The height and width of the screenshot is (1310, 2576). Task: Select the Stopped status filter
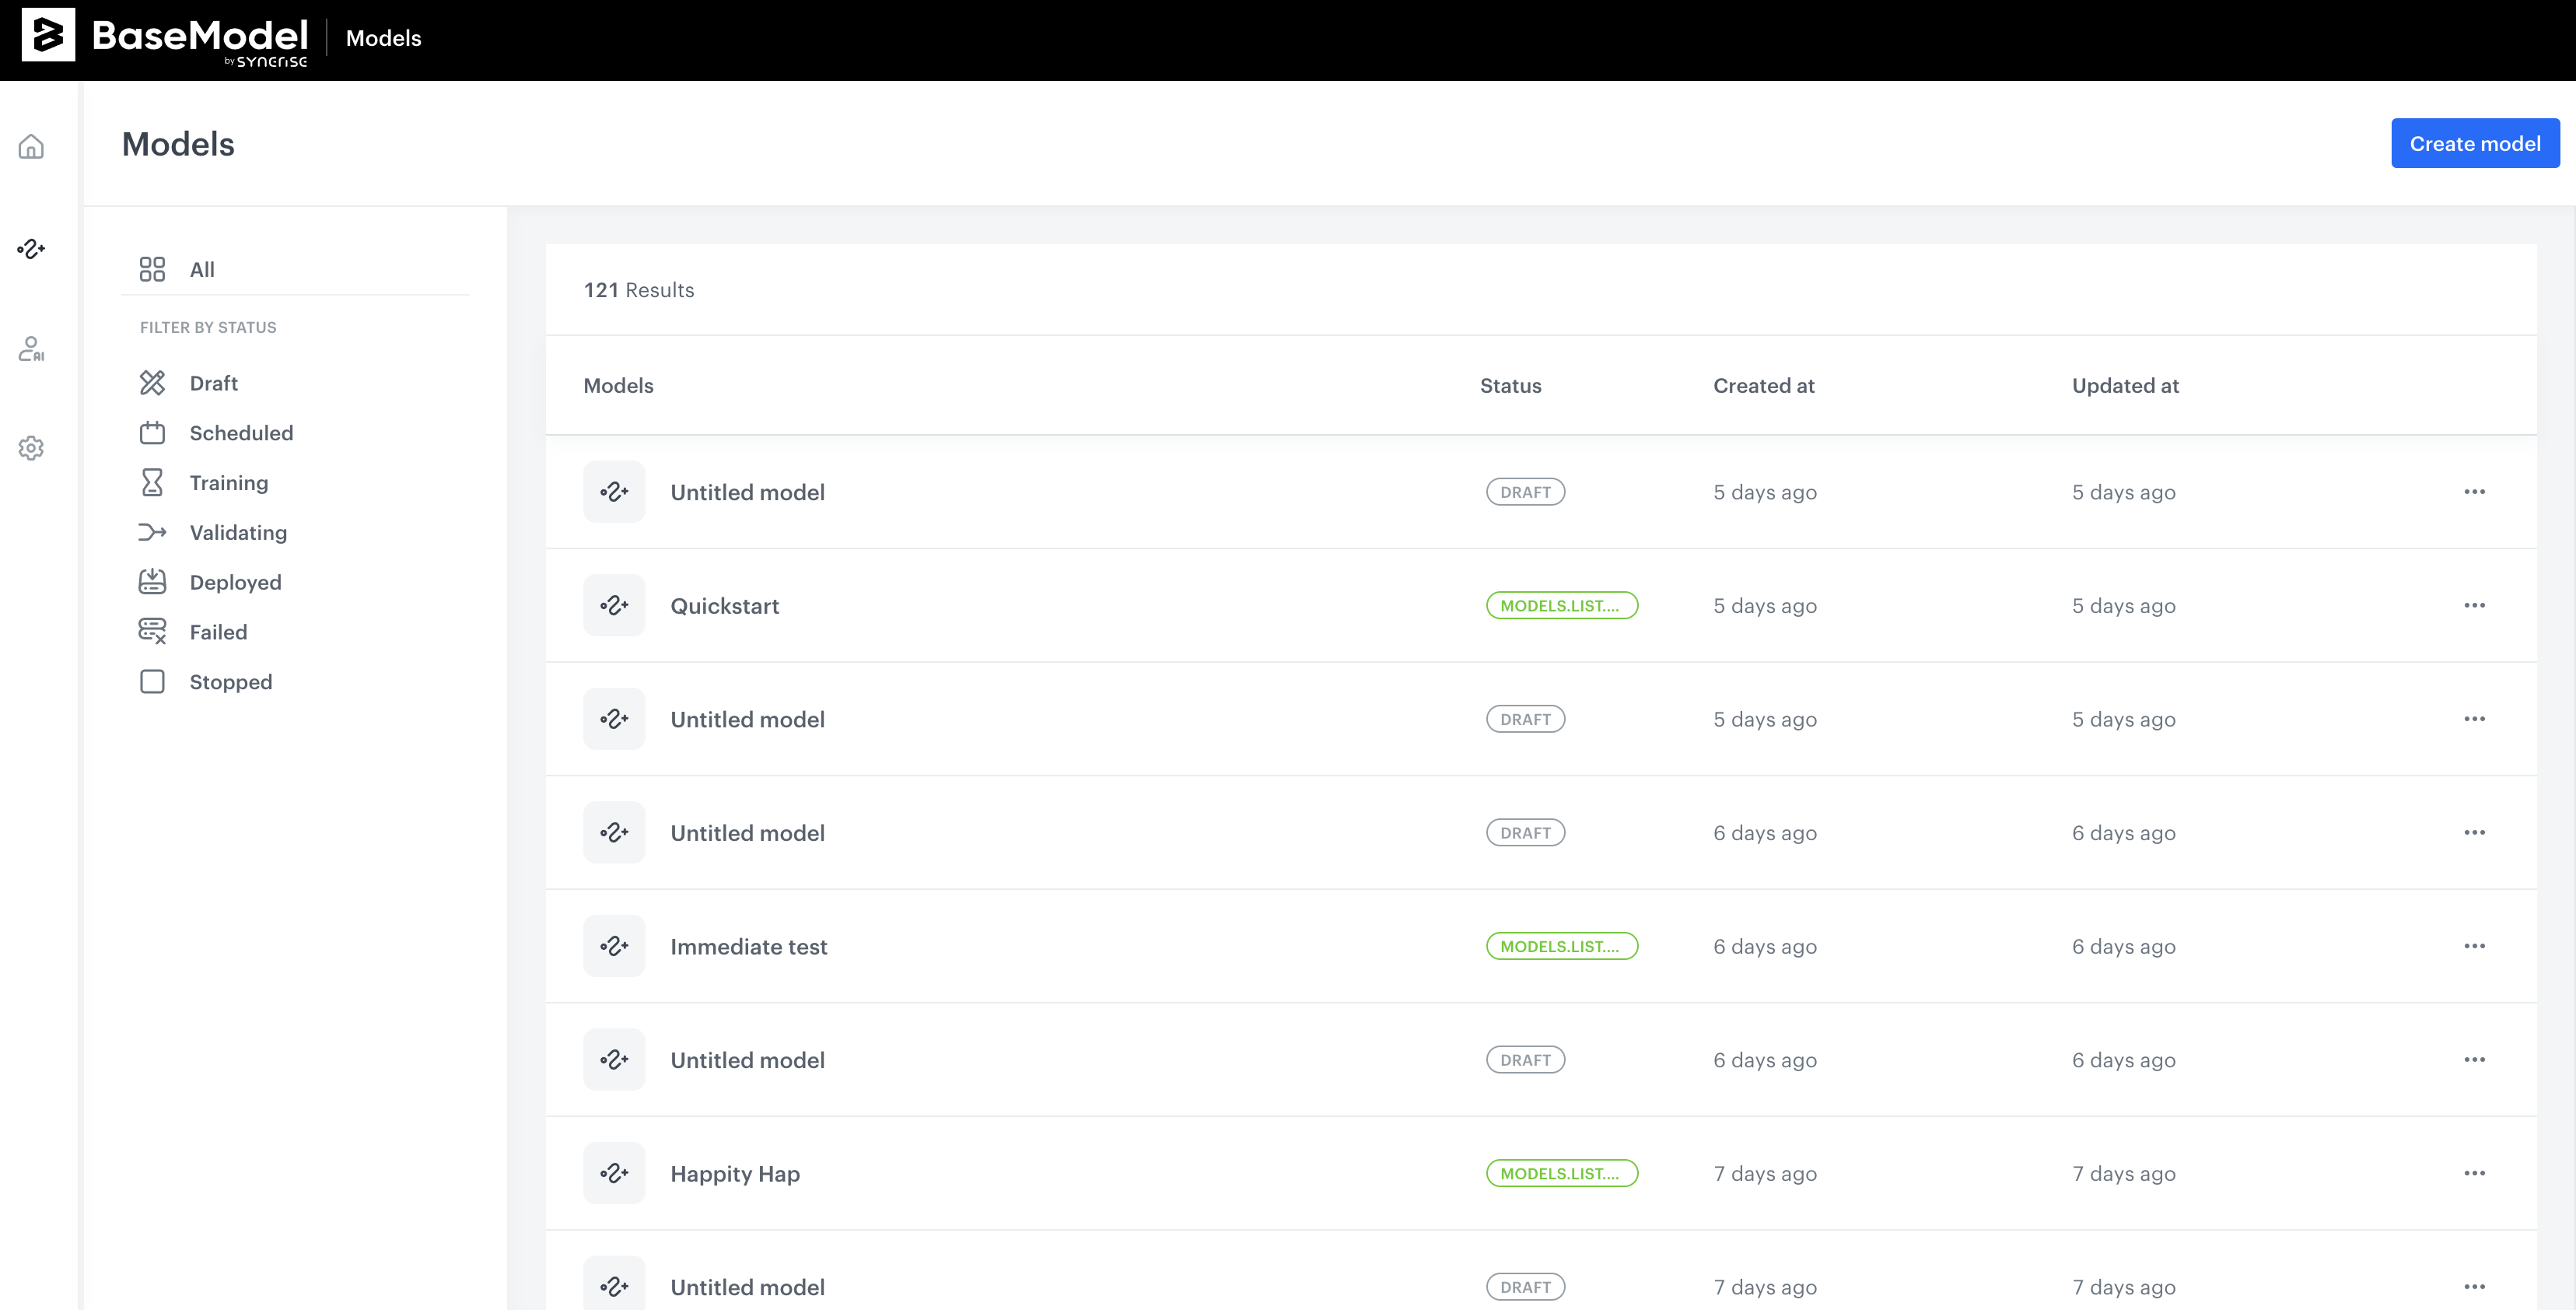point(230,682)
